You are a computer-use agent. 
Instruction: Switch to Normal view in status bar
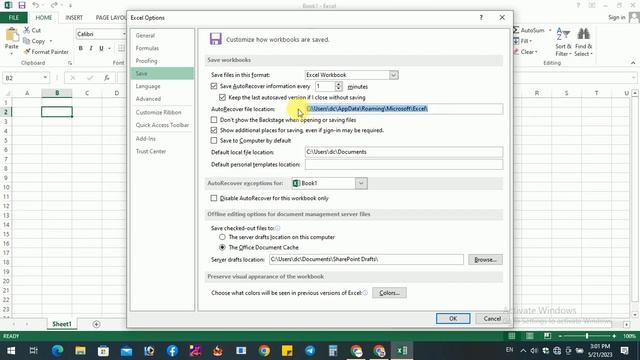coord(511,336)
